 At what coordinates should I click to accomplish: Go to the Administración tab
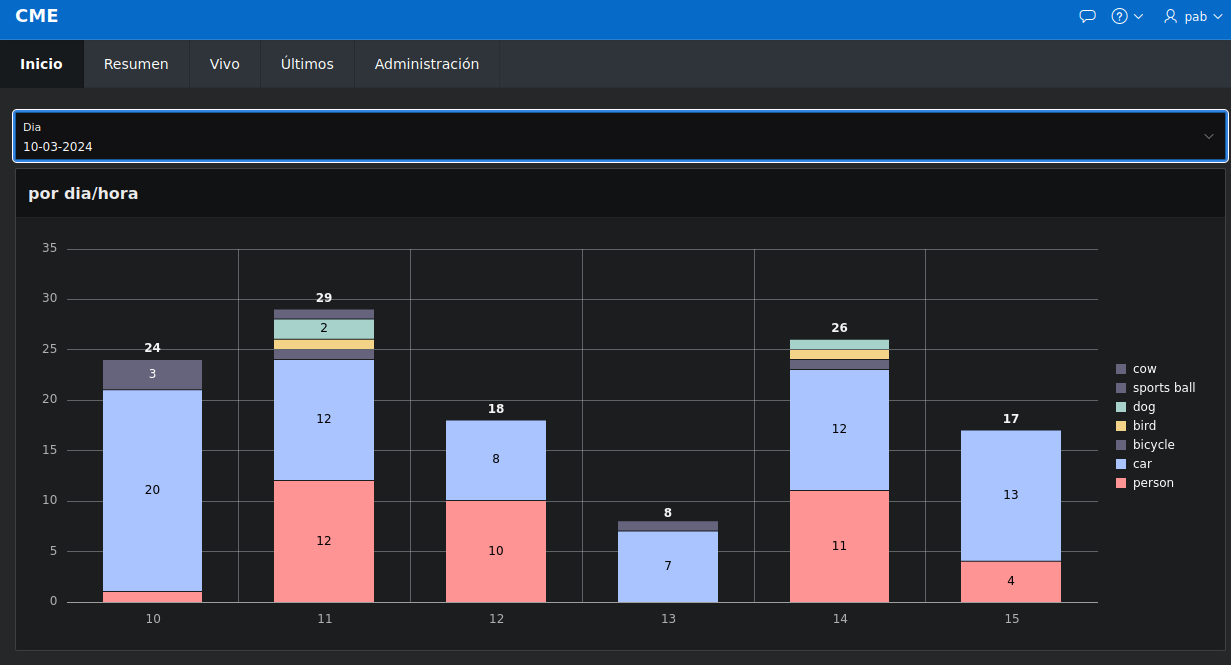coord(426,63)
